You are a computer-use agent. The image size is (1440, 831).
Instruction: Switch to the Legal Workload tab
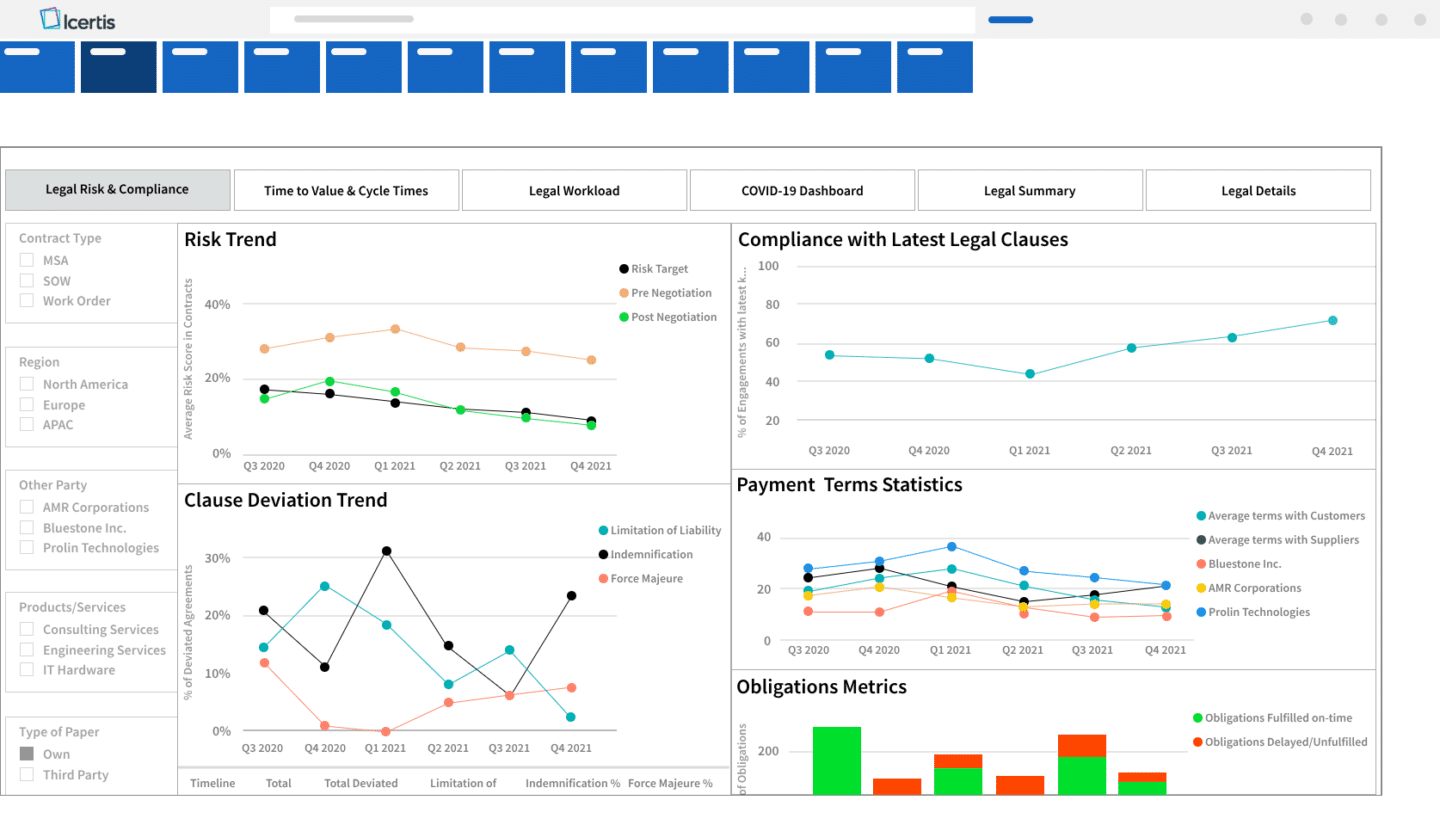[x=574, y=189]
